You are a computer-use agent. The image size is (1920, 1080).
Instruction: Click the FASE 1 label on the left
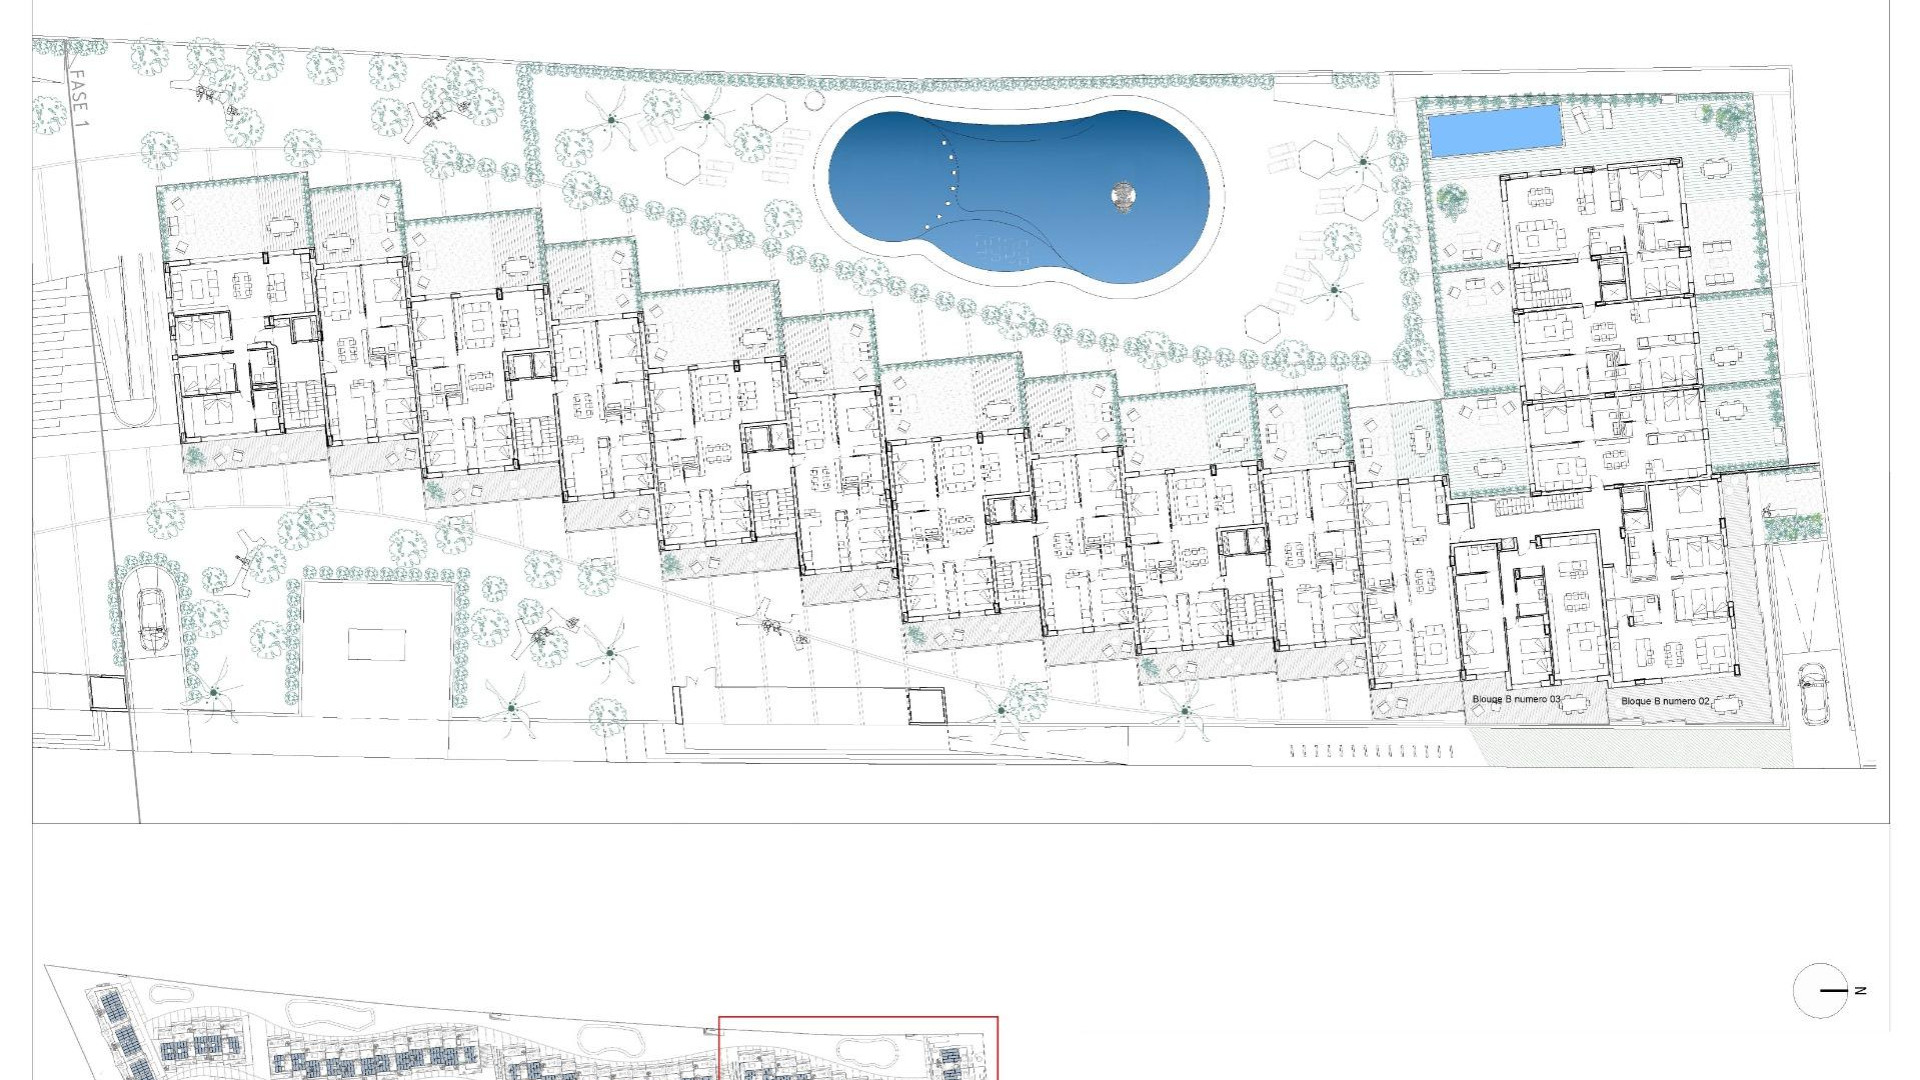coord(80,95)
